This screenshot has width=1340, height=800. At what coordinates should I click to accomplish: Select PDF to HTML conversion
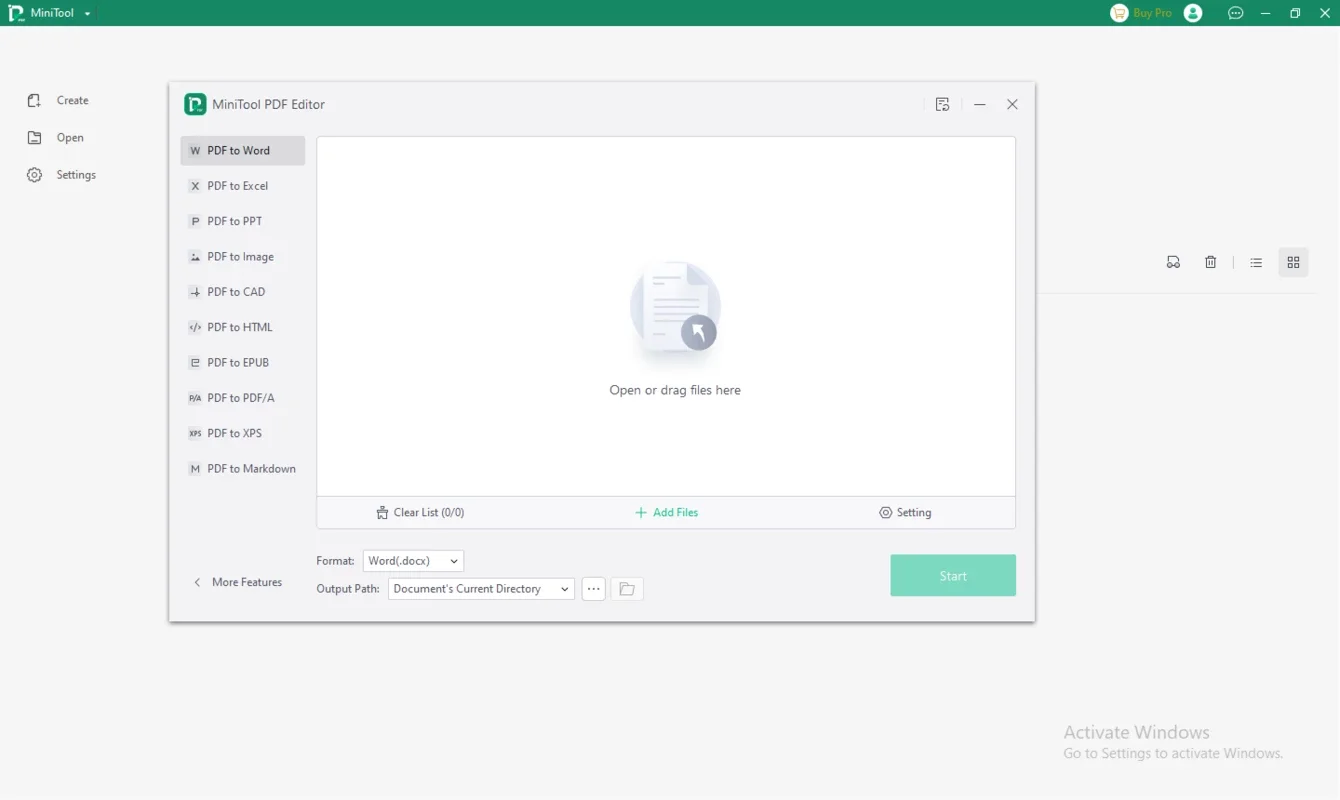[243, 327]
